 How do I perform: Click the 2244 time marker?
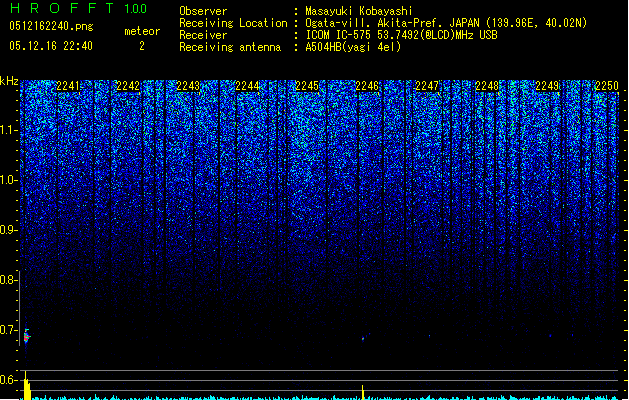point(247,86)
